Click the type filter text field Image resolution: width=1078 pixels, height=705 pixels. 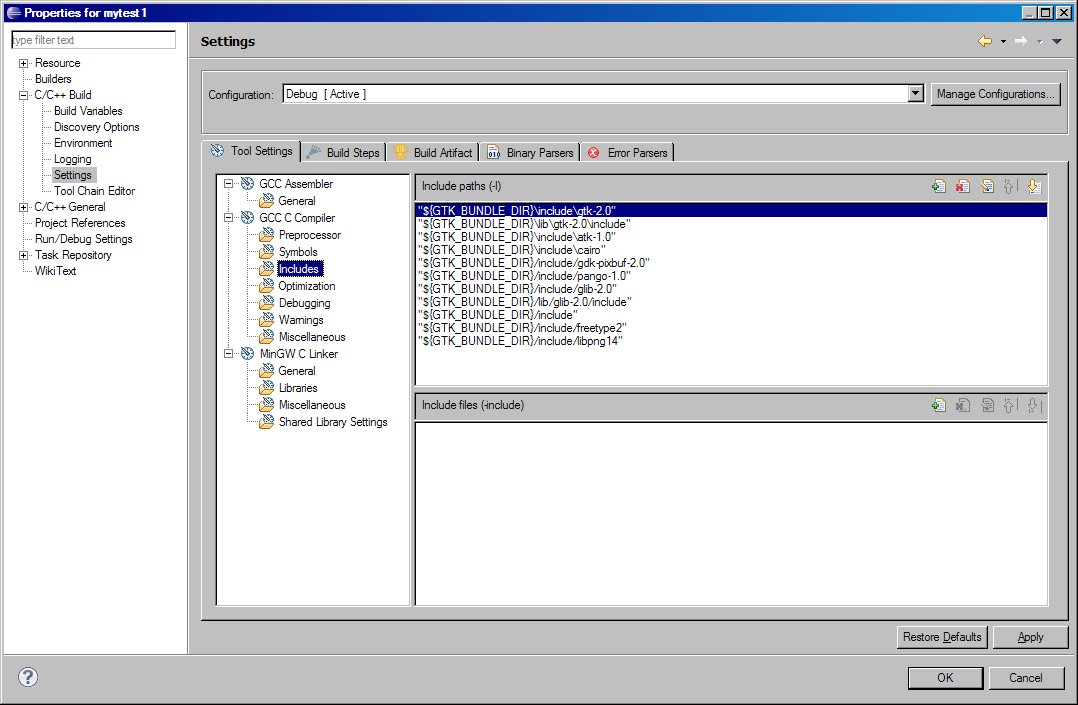pos(93,39)
